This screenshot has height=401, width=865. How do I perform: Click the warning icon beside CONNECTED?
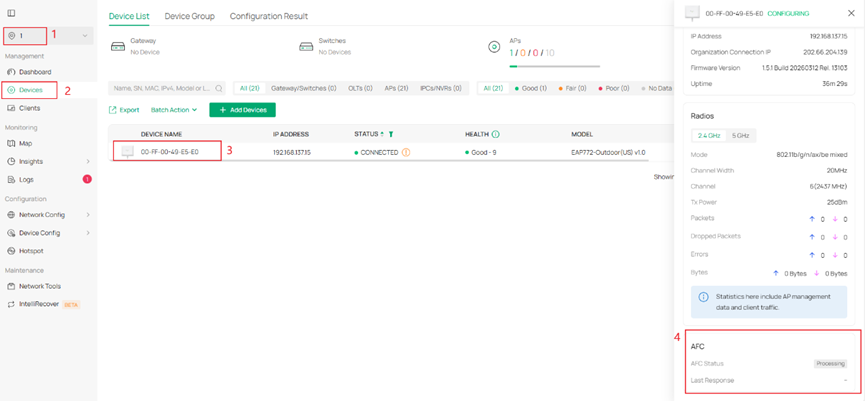click(406, 152)
